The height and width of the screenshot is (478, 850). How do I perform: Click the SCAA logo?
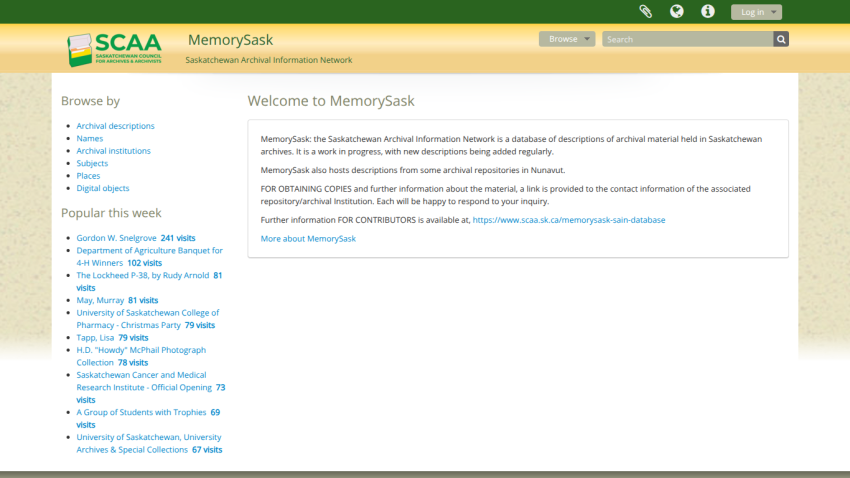(114, 49)
